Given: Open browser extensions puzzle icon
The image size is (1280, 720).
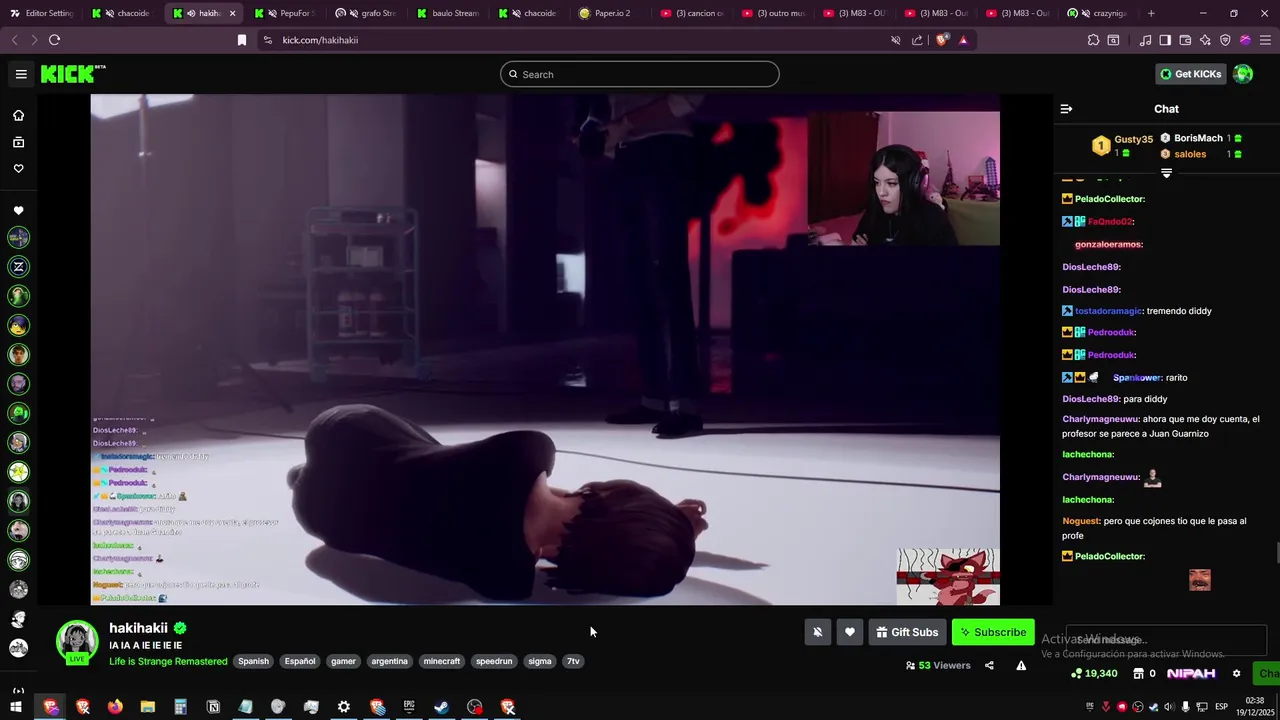Looking at the screenshot, I should 1093,40.
